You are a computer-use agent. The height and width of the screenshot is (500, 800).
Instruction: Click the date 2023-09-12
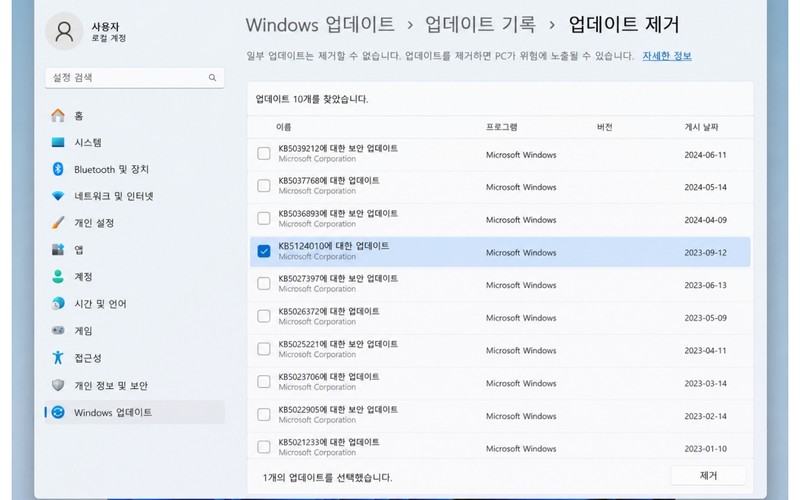pos(705,253)
